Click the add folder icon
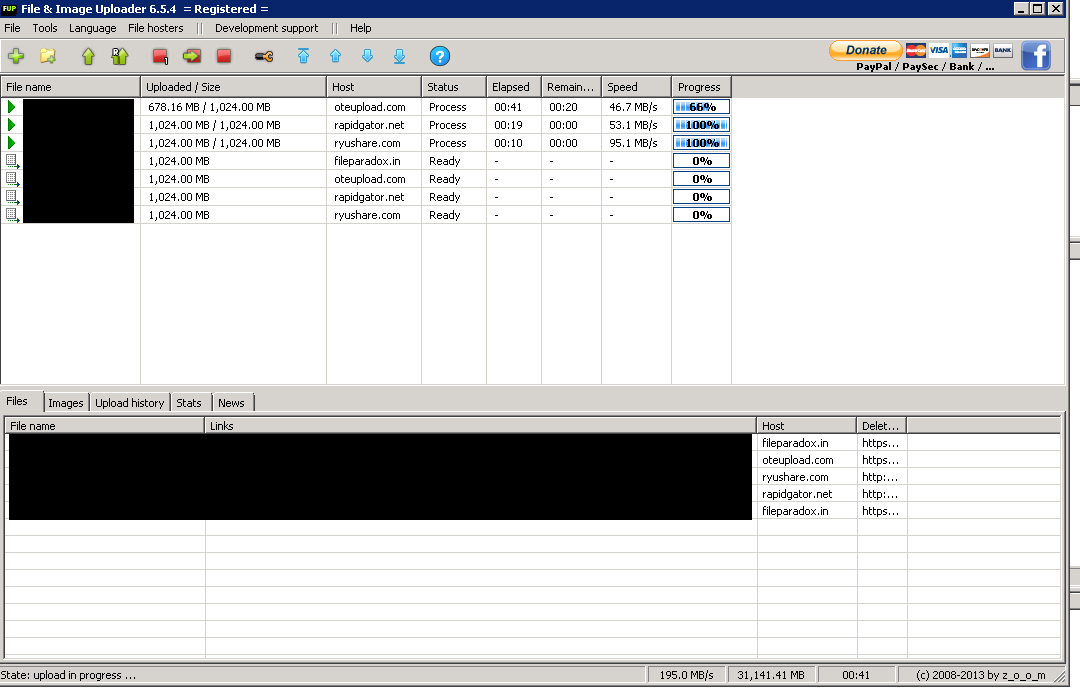Image resolution: width=1080 pixels, height=689 pixels. [47, 57]
